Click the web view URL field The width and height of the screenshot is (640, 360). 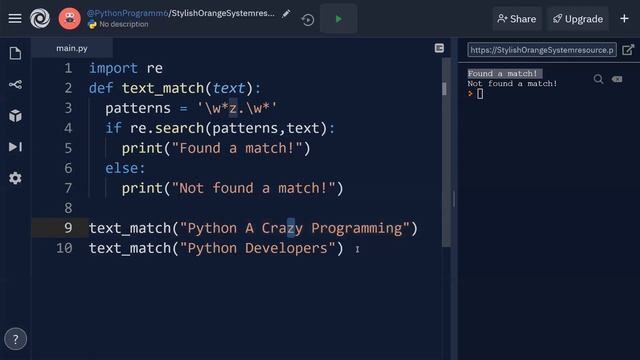[x=542, y=50]
